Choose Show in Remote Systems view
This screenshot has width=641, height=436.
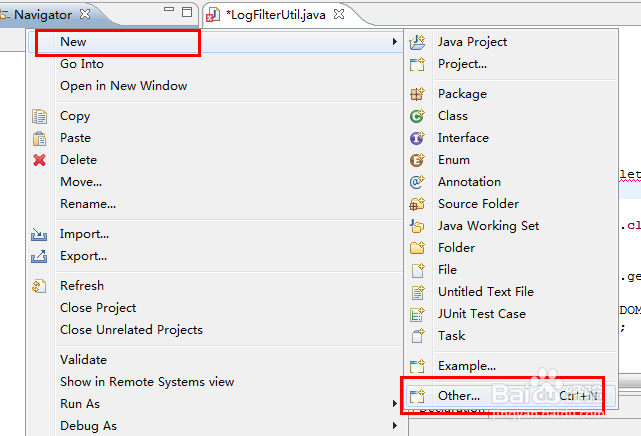(147, 382)
